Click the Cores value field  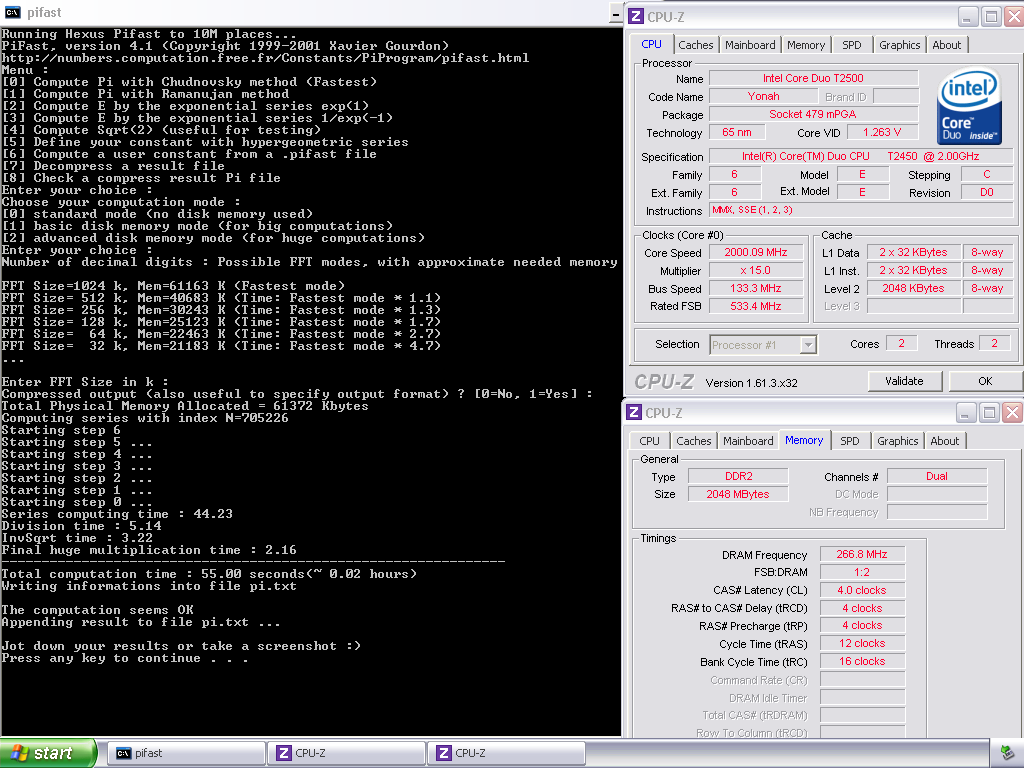(901, 344)
